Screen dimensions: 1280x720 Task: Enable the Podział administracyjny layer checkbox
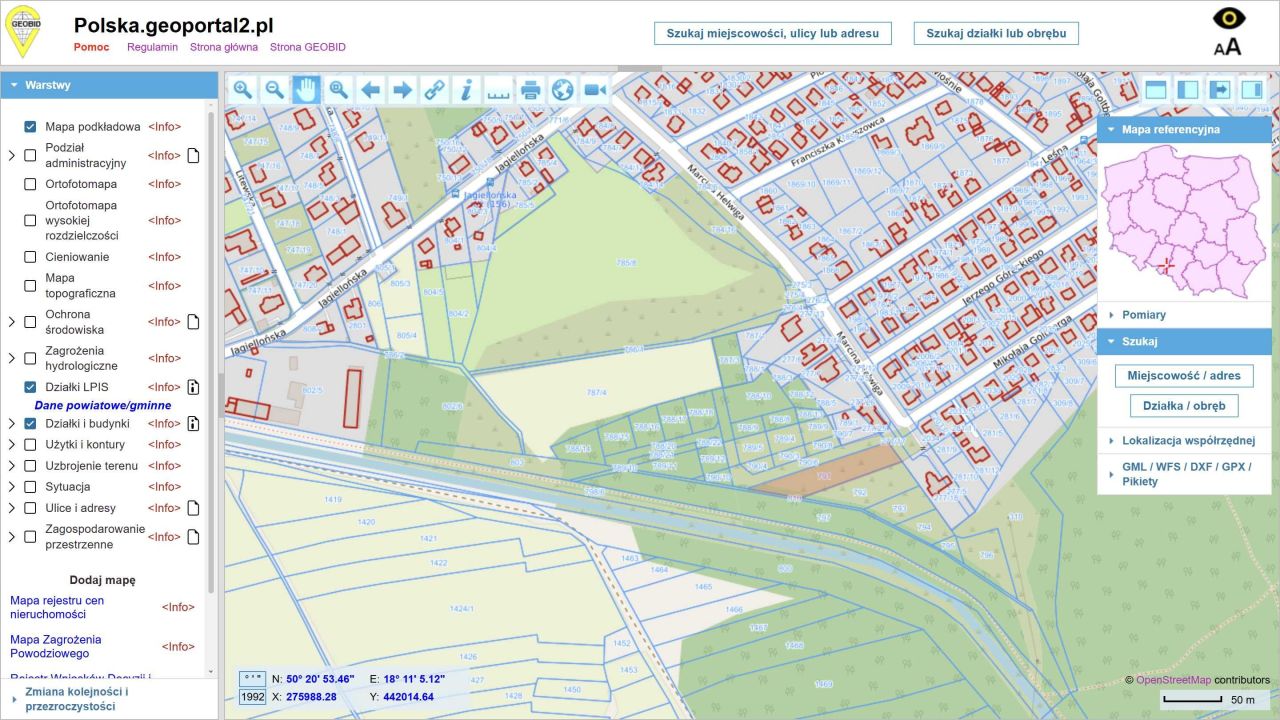pos(30,155)
